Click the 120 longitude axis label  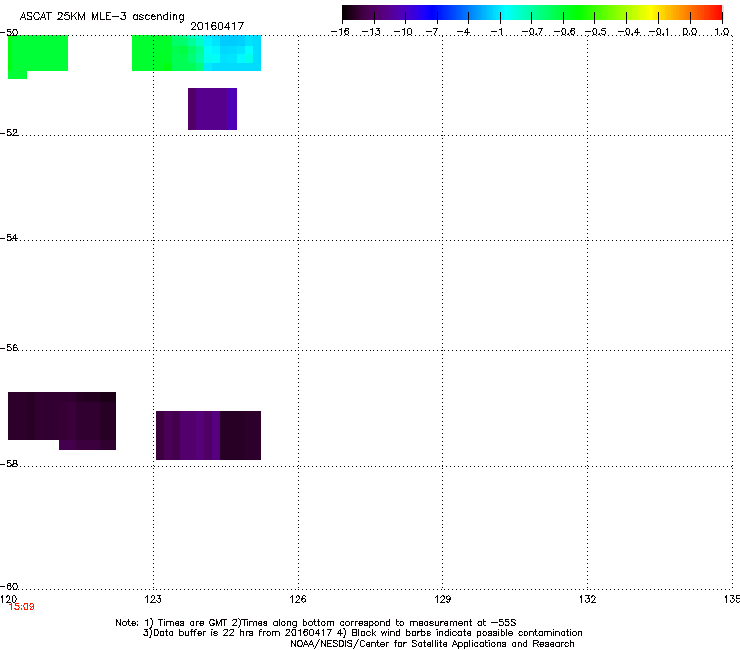(x=9, y=599)
